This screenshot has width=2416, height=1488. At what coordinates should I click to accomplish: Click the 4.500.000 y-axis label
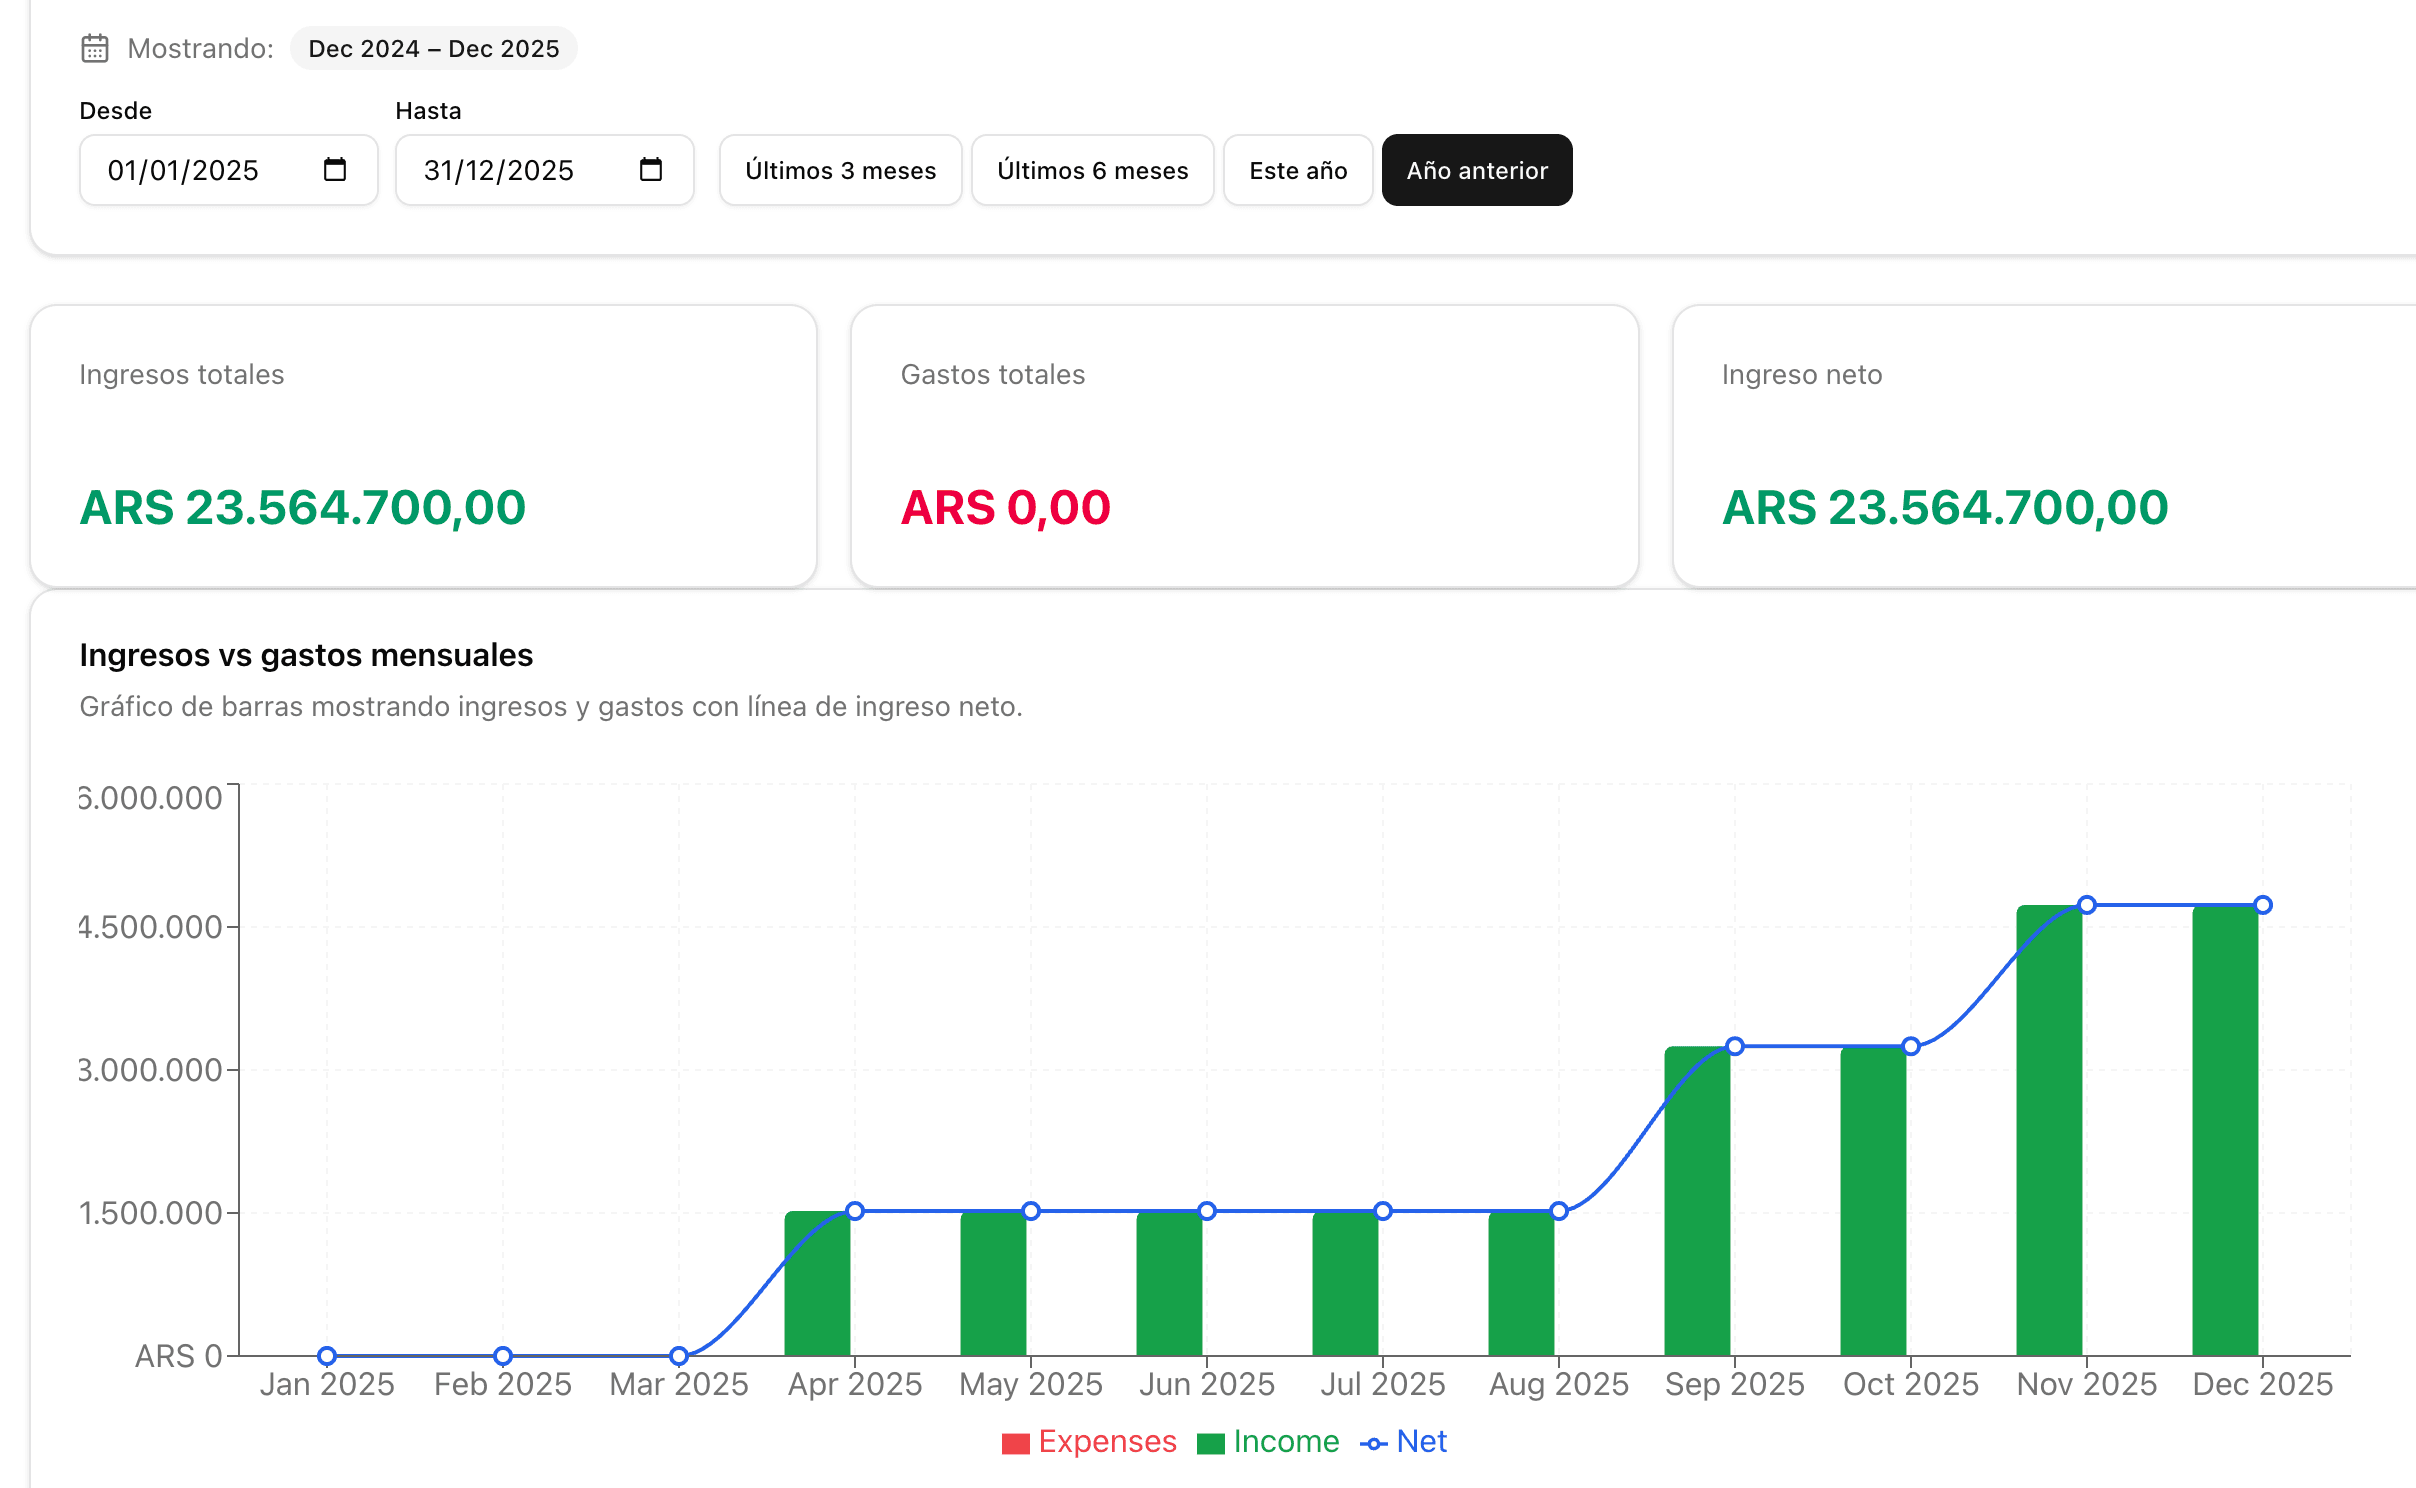(150, 927)
